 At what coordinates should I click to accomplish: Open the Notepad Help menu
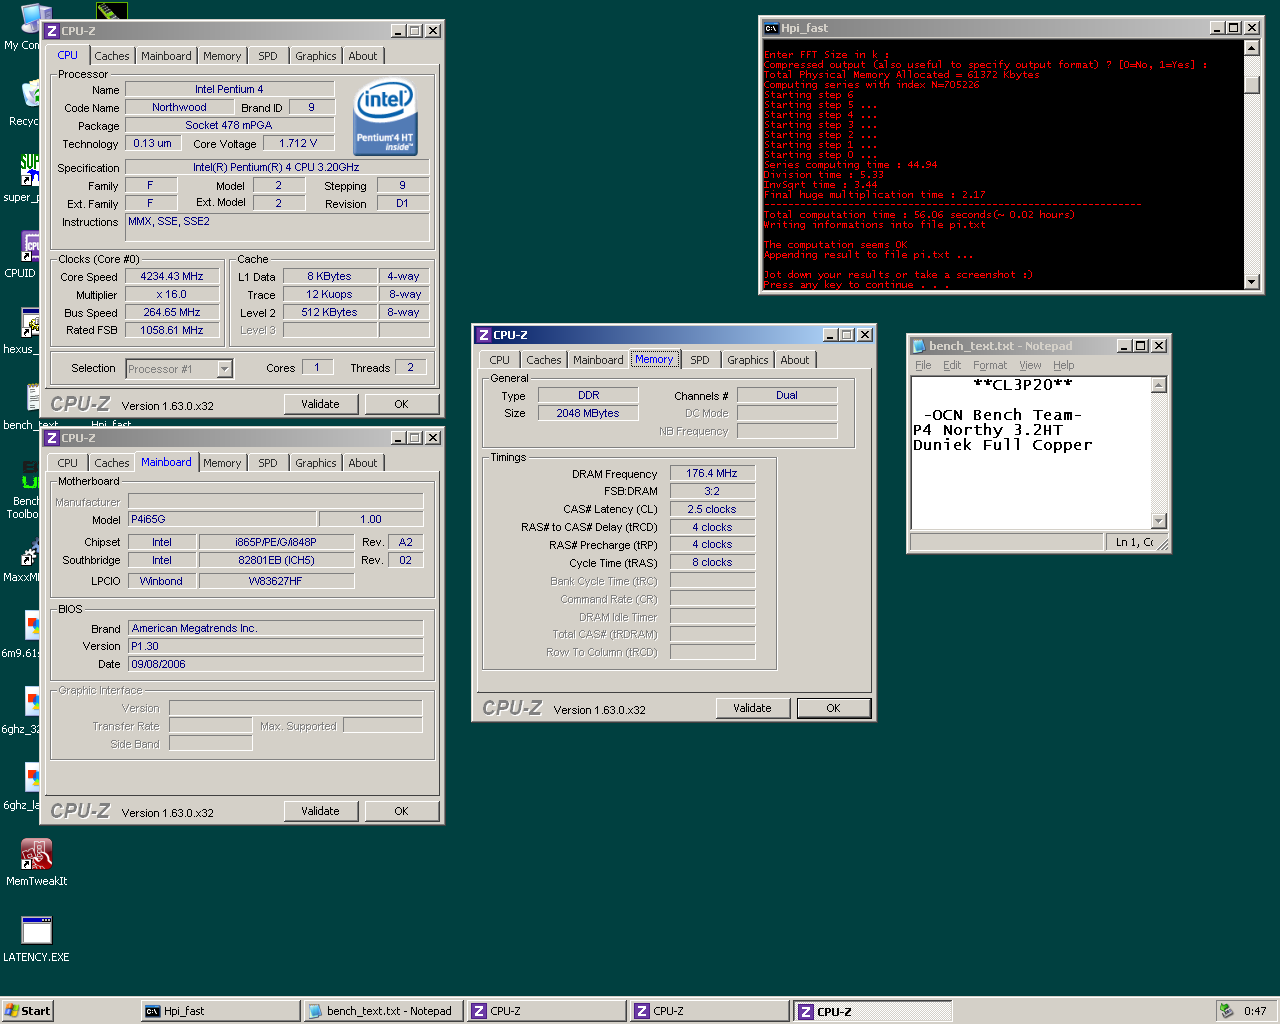(x=1064, y=365)
